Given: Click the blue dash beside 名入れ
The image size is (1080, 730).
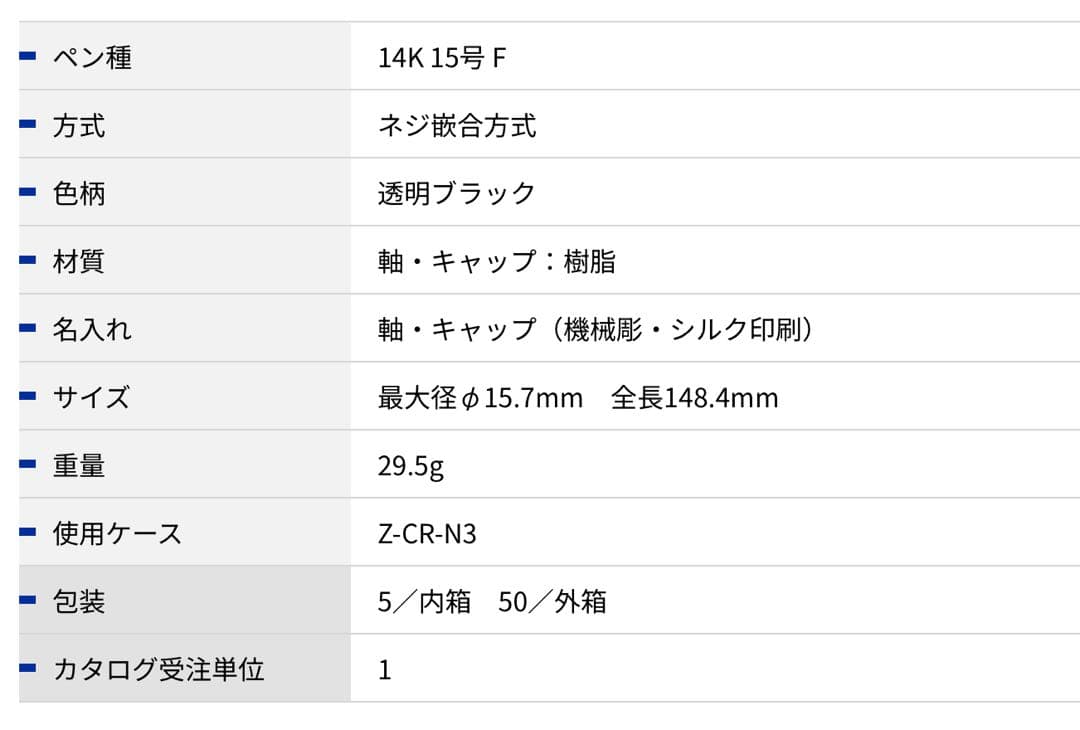Looking at the screenshot, I should (x=28, y=328).
